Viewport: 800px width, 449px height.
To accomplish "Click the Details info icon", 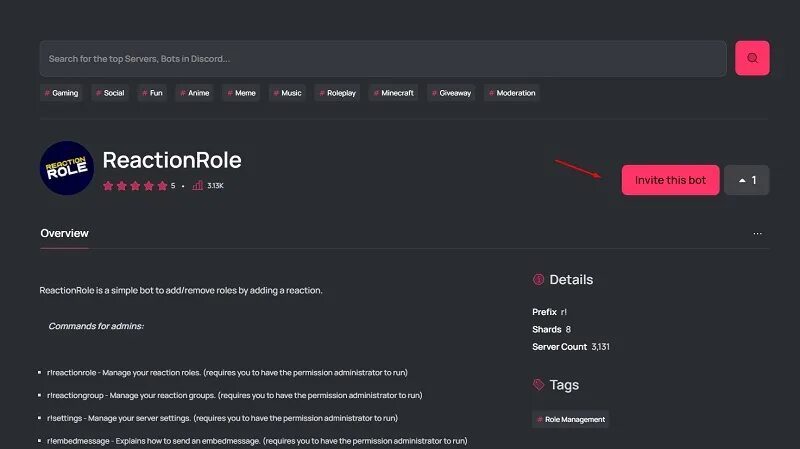I will pos(538,280).
